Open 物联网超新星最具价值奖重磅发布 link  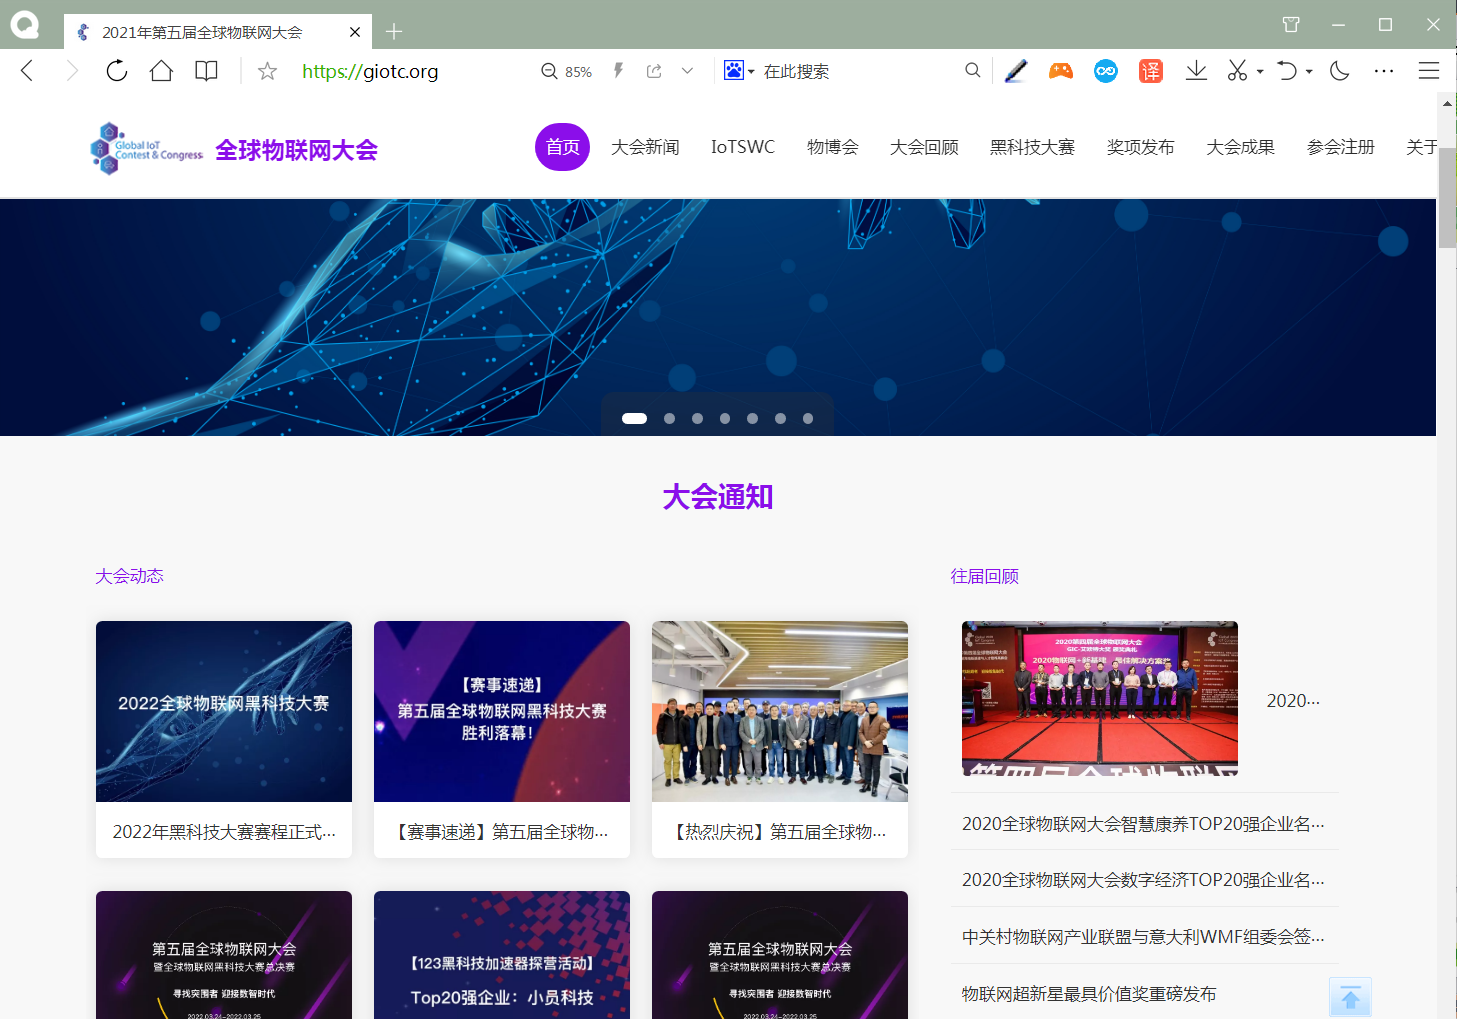(x=1089, y=994)
